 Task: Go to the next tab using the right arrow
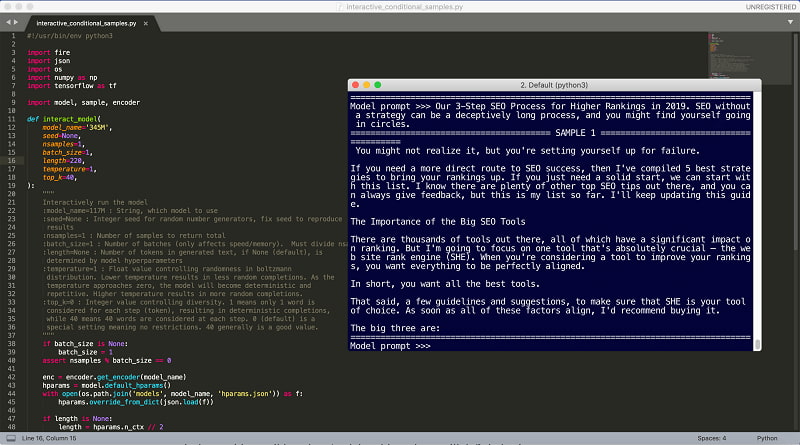(18, 22)
